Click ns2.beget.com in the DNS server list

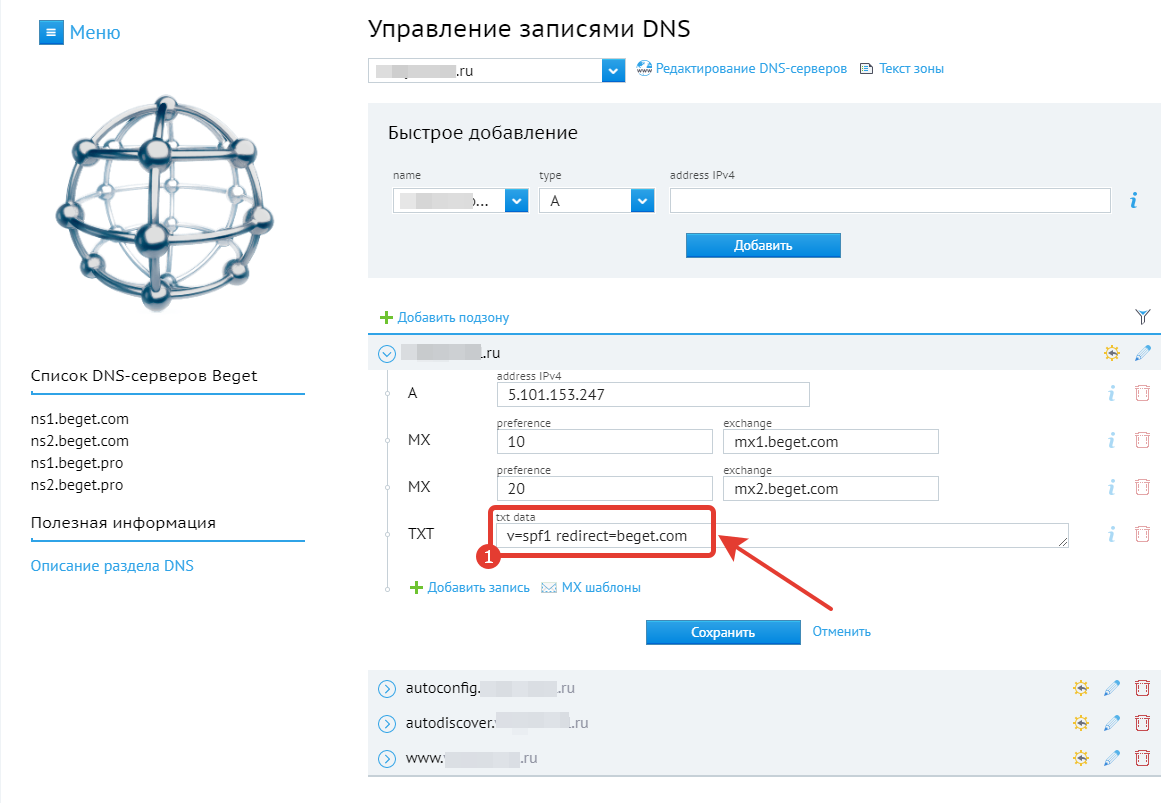click(x=79, y=441)
